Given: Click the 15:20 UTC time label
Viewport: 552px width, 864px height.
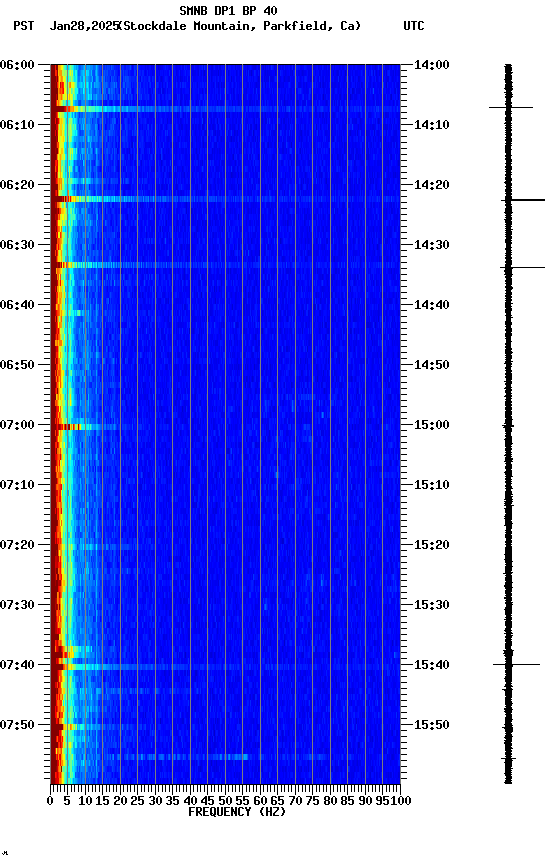Looking at the screenshot, I should click(432, 545).
